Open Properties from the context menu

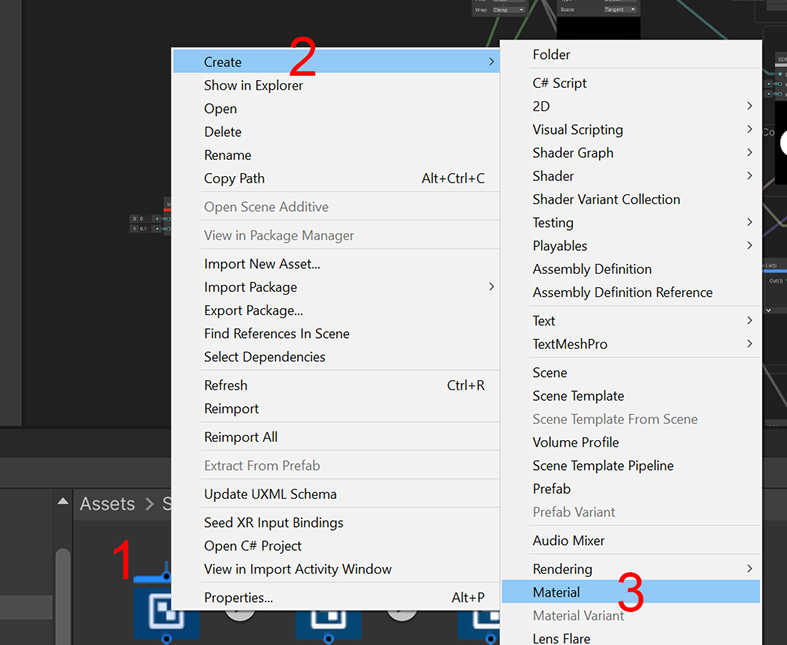point(238,598)
